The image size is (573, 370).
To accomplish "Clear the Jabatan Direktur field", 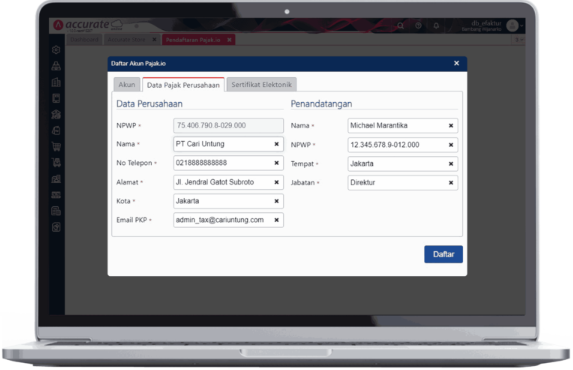I will (x=451, y=182).
